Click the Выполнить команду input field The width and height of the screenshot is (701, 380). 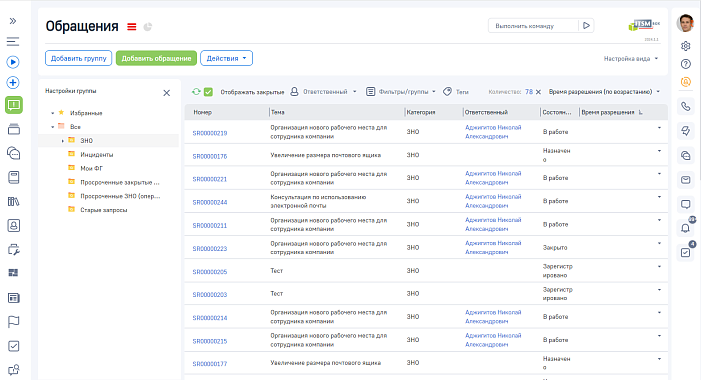click(533, 26)
